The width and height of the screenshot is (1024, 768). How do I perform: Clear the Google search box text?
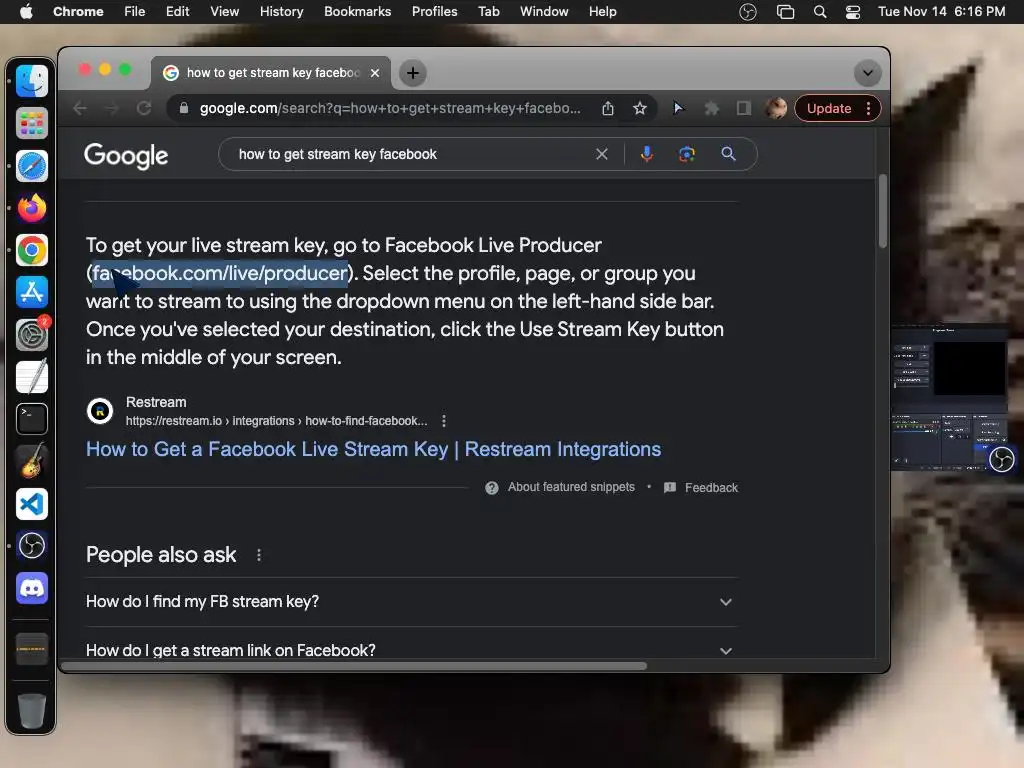601,154
